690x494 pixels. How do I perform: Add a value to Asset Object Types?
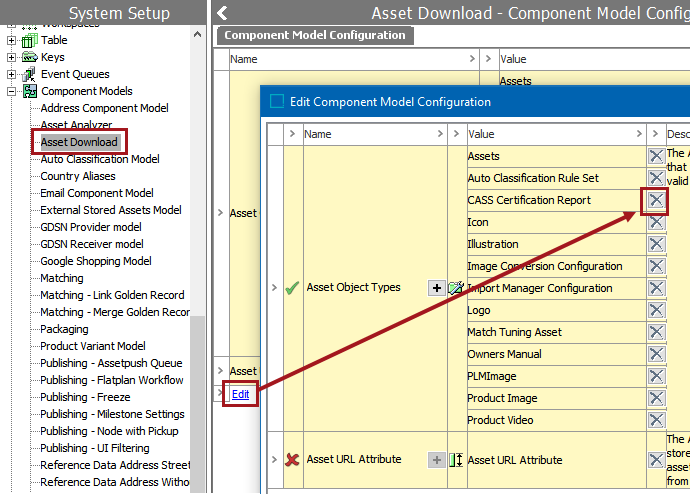point(437,288)
